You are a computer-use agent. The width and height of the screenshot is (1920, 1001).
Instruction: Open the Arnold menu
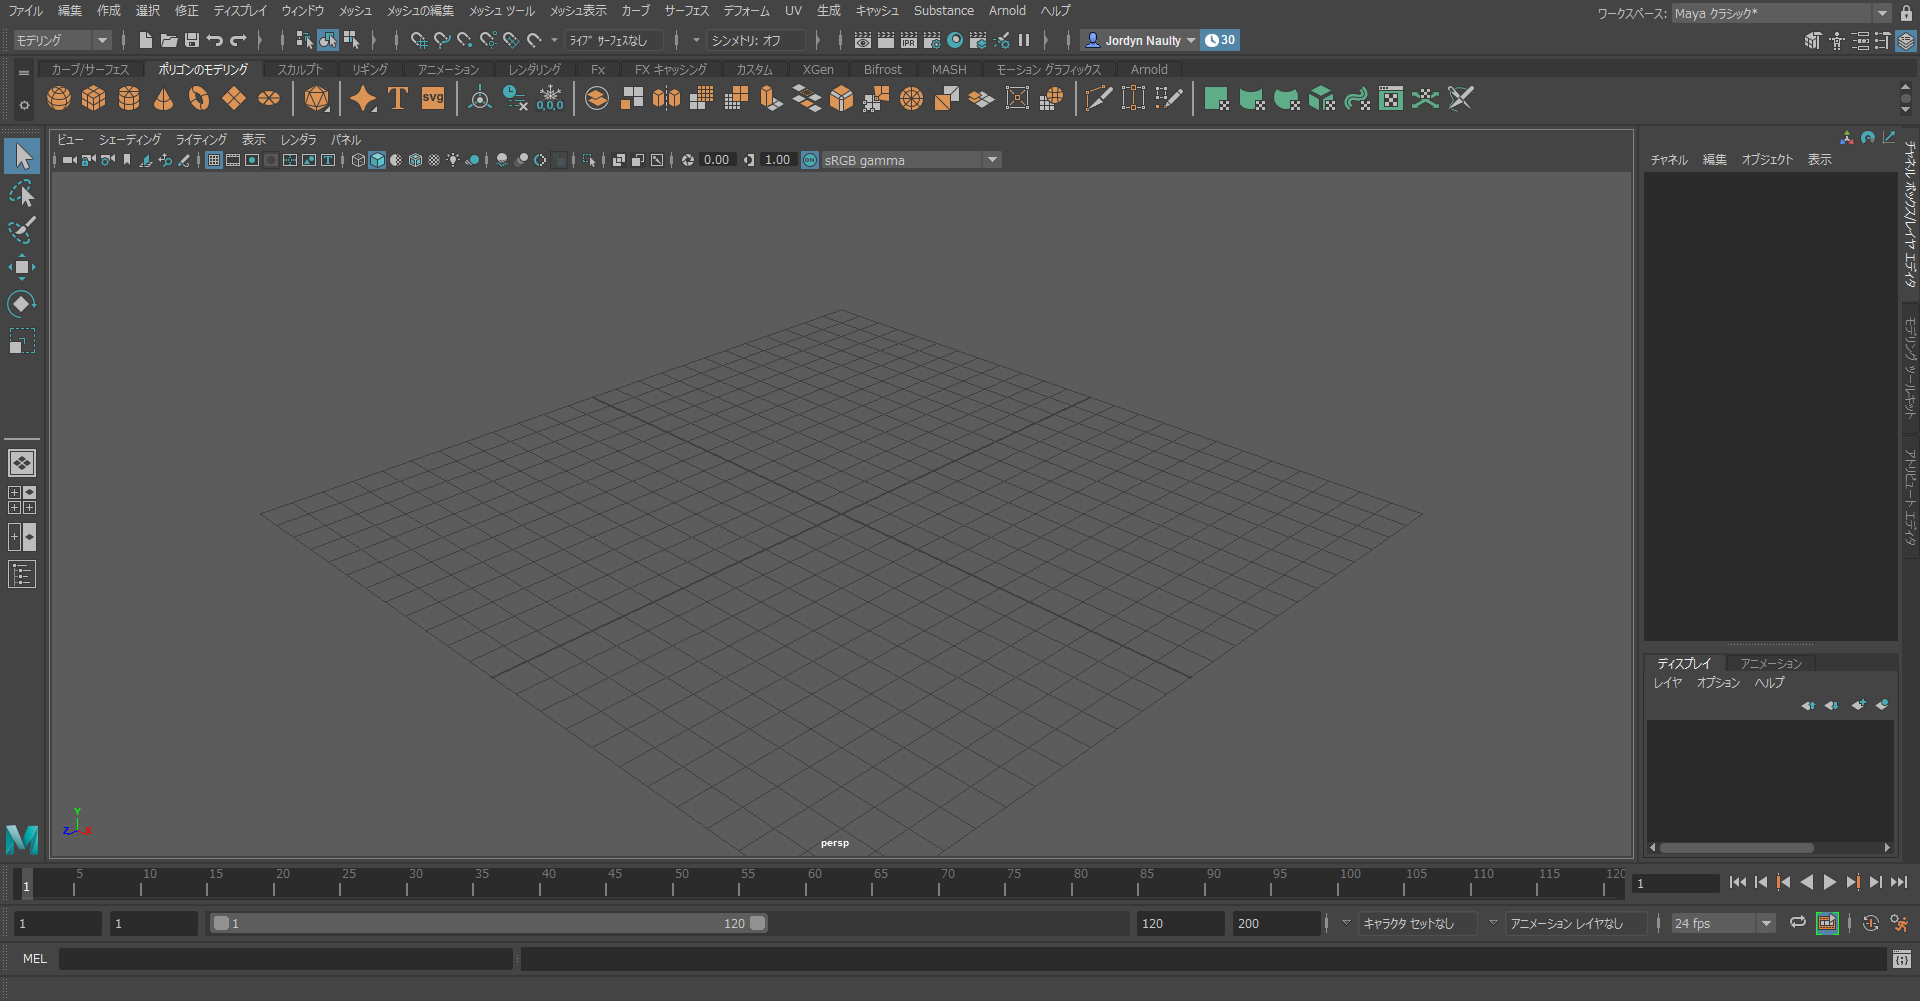tap(1007, 11)
